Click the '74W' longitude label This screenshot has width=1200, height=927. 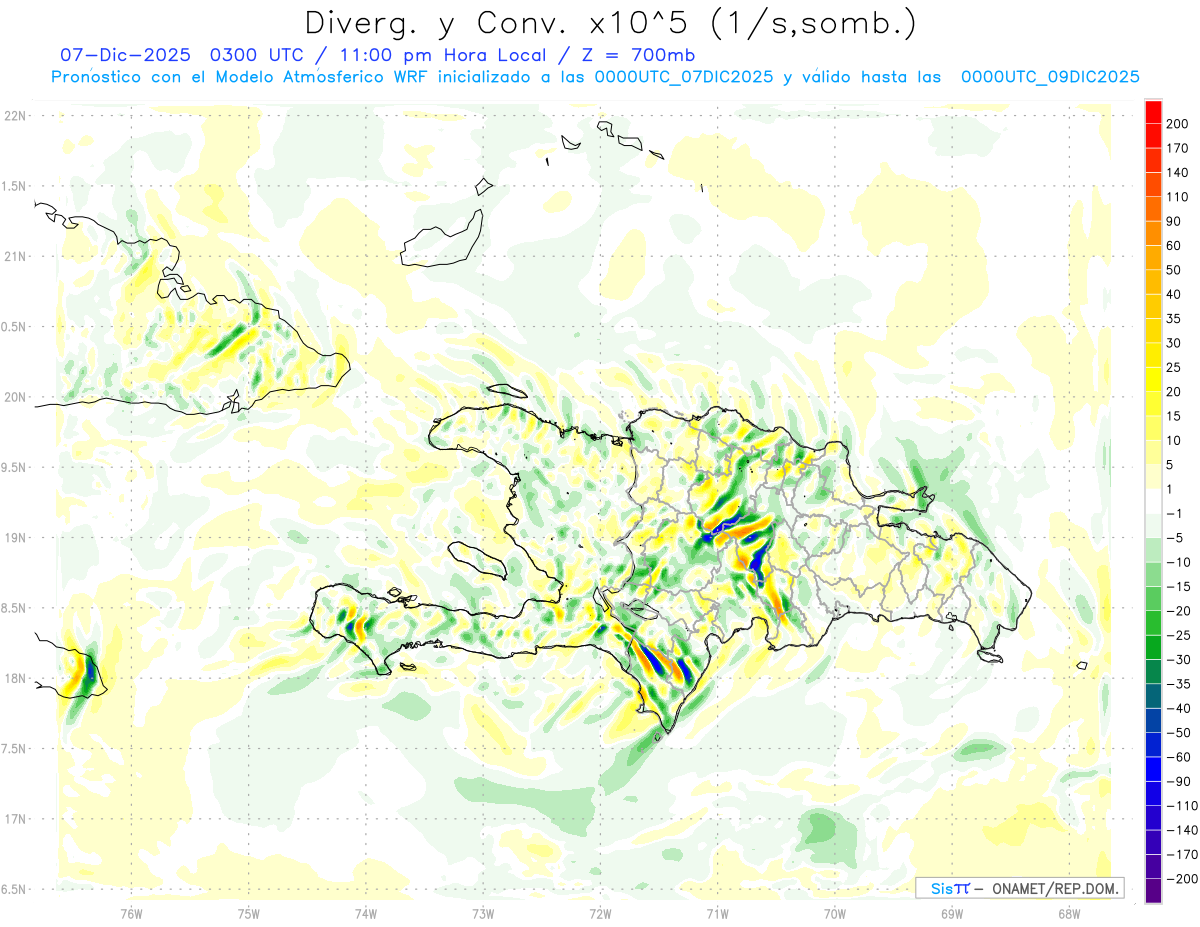365,913
